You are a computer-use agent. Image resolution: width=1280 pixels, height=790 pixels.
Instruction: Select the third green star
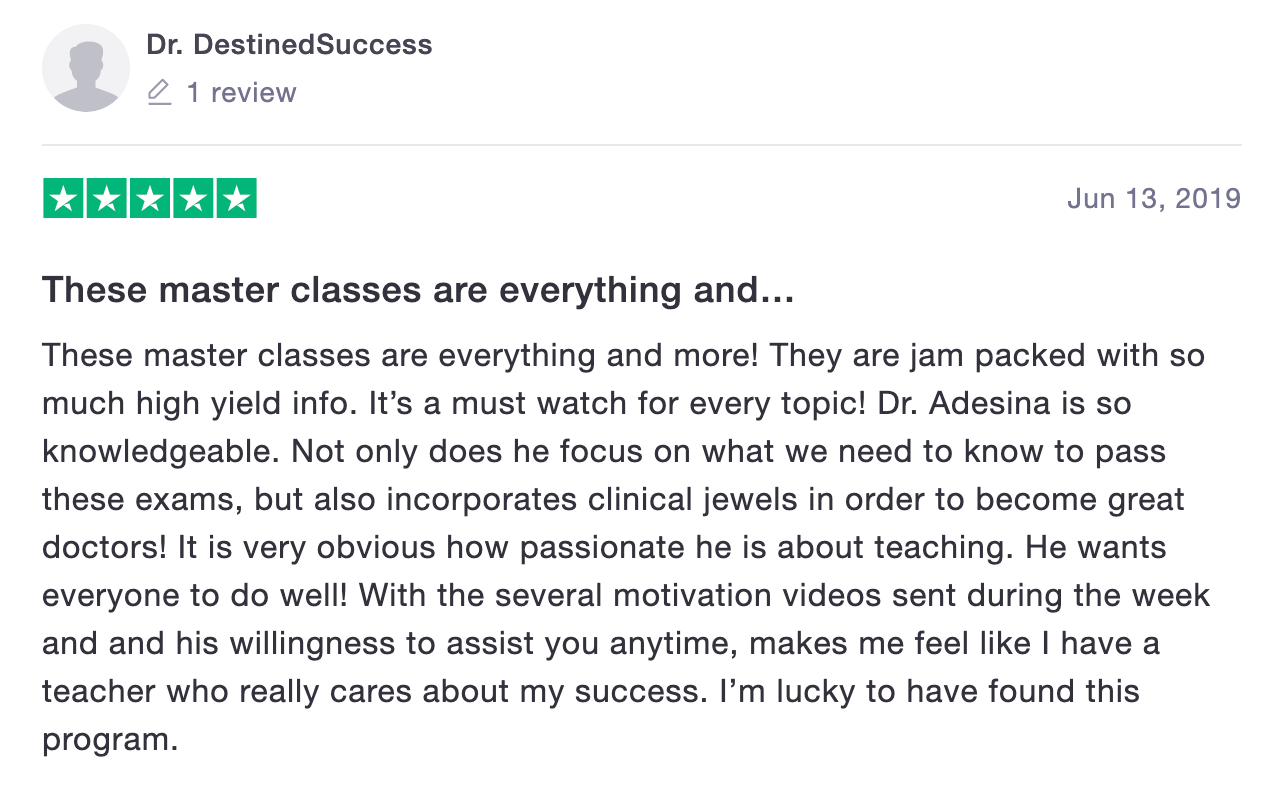tap(150, 198)
